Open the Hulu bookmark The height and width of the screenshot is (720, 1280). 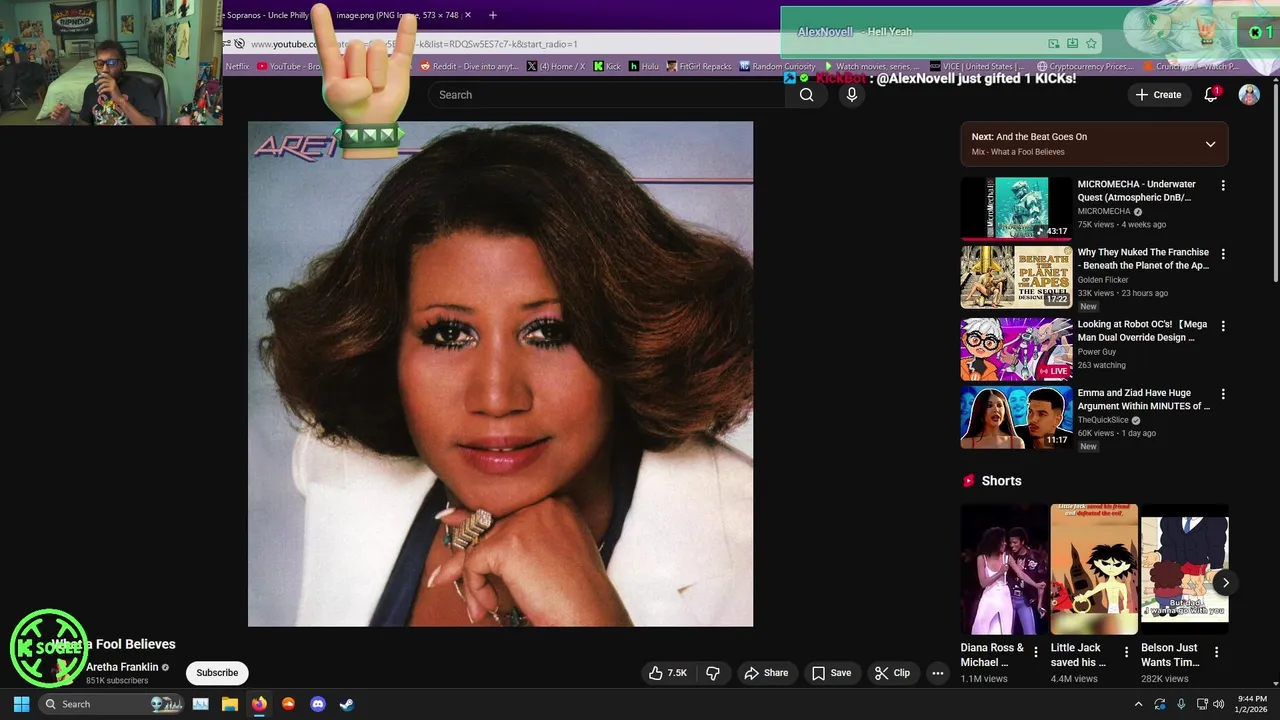(643, 66)
